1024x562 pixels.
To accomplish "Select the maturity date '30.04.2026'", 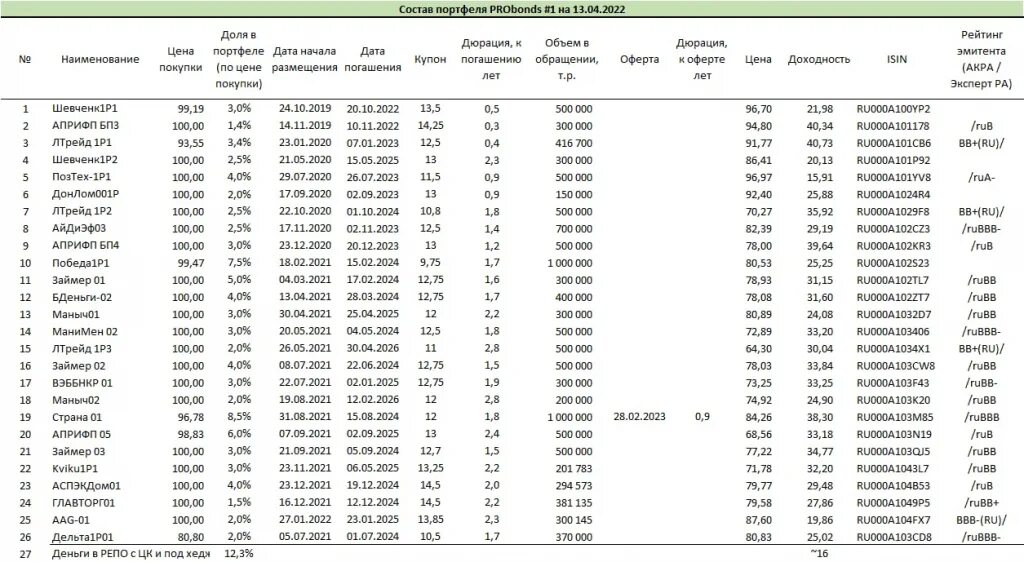I will point(372,349).
